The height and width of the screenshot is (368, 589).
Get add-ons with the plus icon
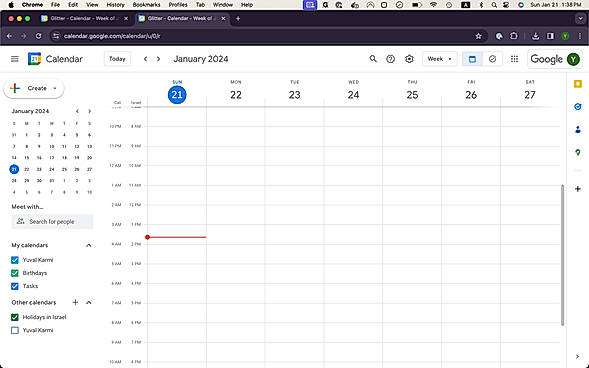[x=578, y=189]
